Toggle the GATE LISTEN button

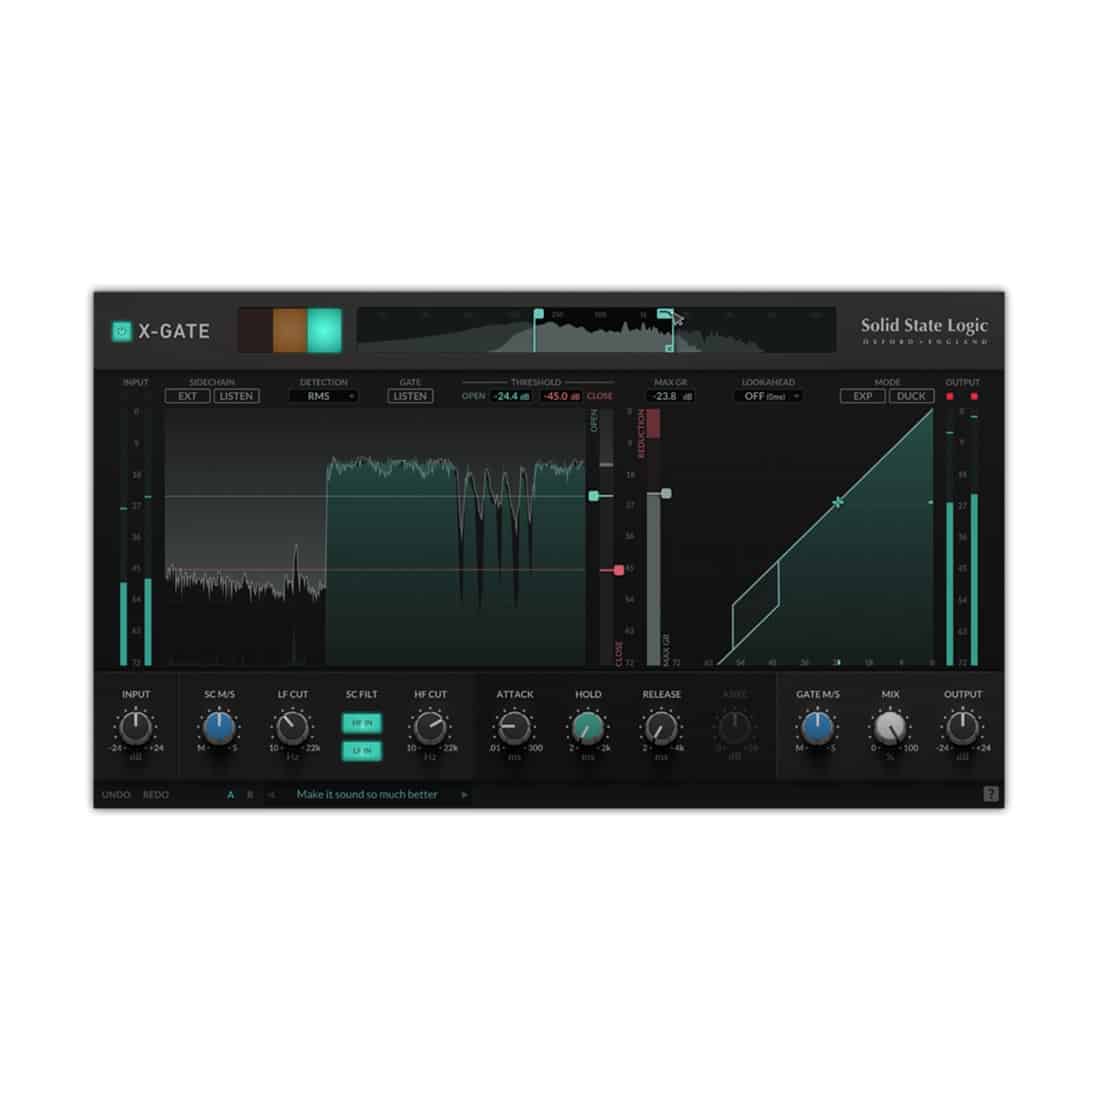click(410, 397)
